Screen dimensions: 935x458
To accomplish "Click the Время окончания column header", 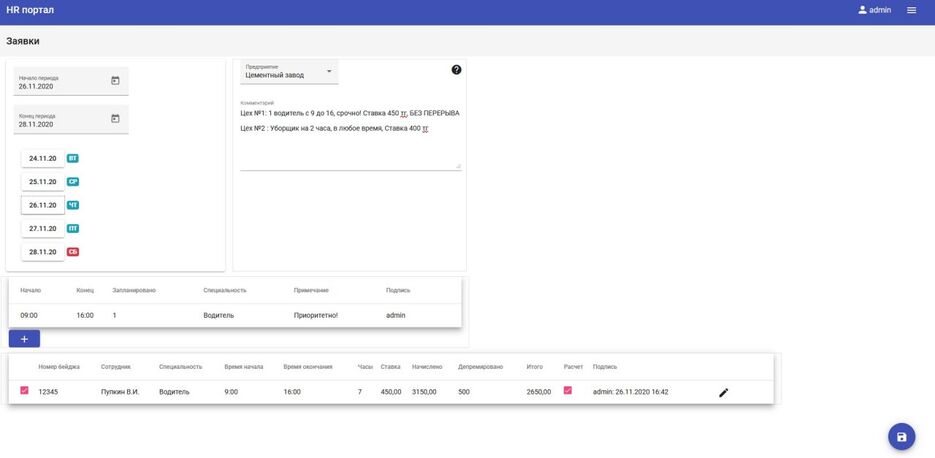I will 308,367.
